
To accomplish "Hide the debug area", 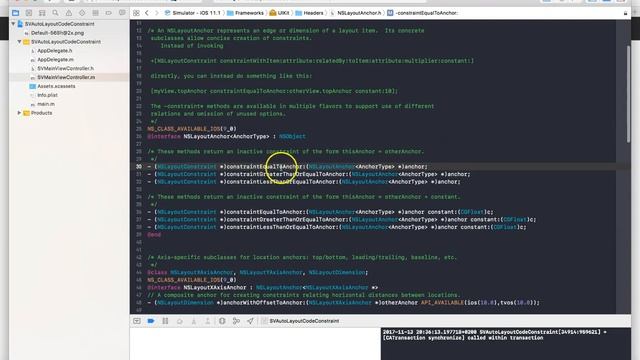I will (x=137, y=321).
